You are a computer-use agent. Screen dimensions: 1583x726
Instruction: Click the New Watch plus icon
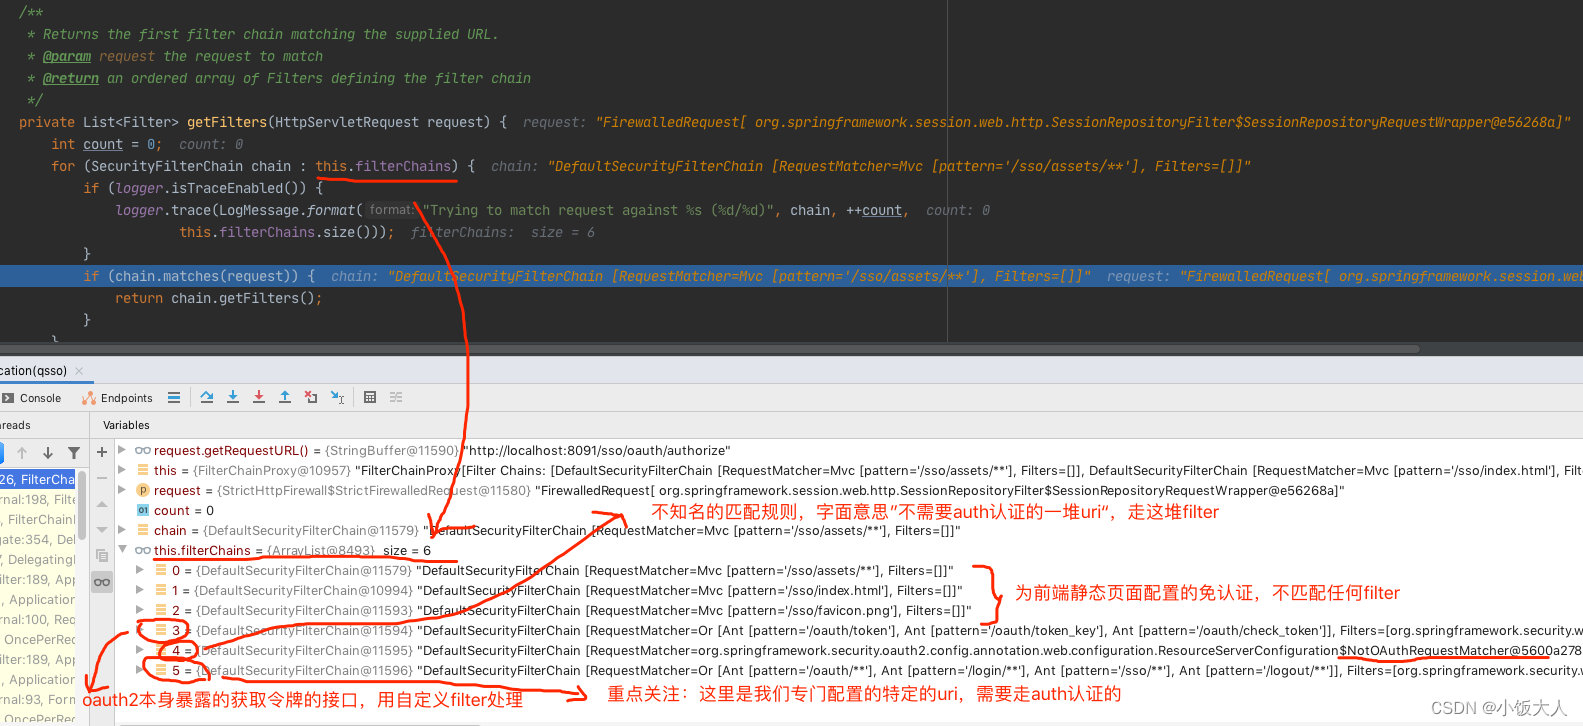(x=102, y=452)
